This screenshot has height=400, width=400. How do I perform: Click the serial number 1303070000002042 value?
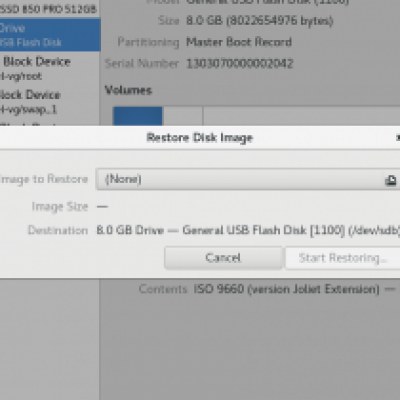tap(240, 64)
